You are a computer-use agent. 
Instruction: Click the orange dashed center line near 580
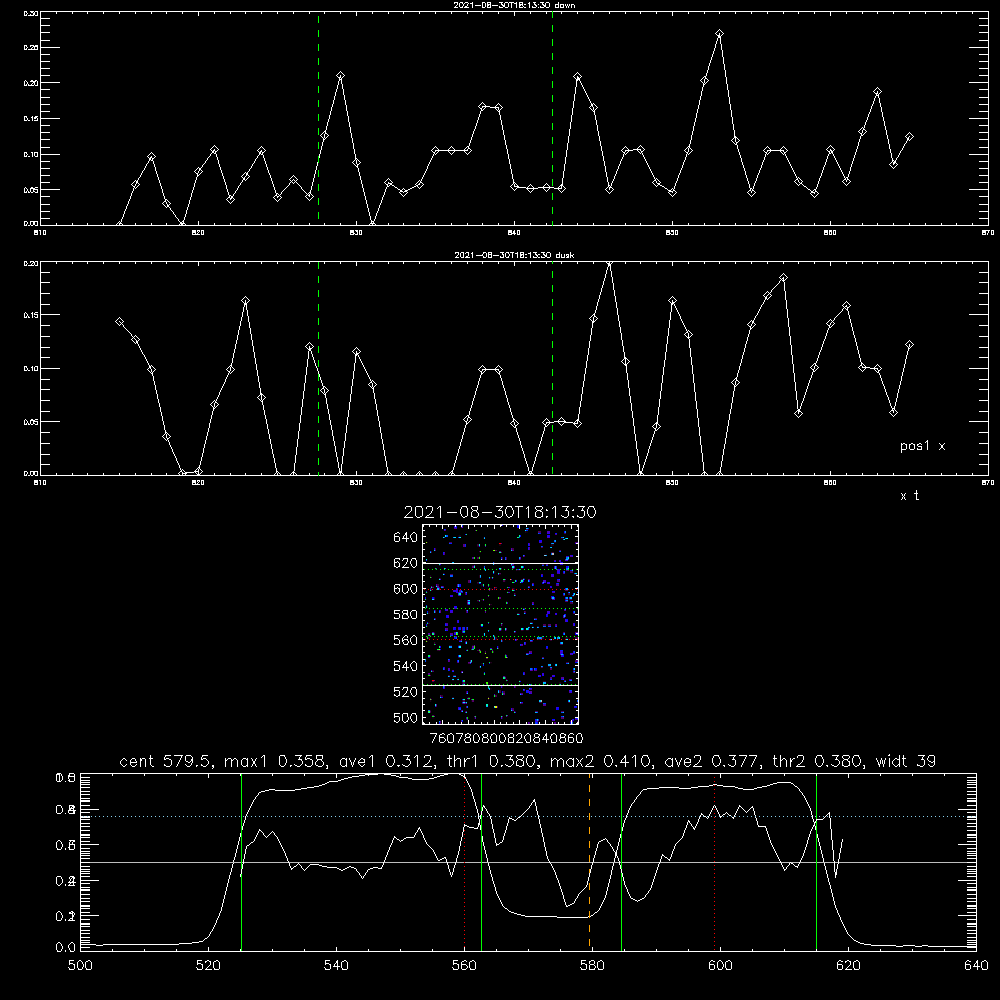click(x=589, y=861)
